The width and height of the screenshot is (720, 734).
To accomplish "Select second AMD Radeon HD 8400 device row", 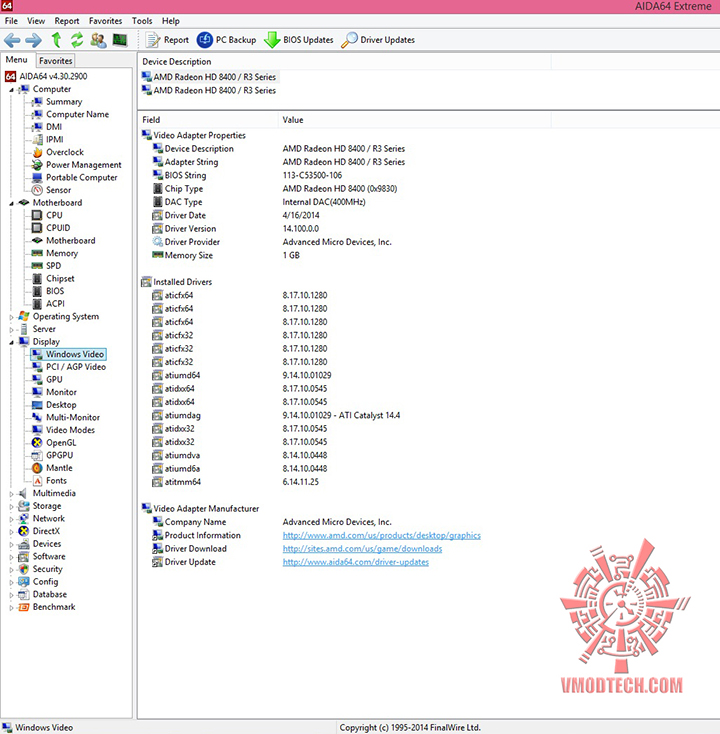I will point(210,90).
